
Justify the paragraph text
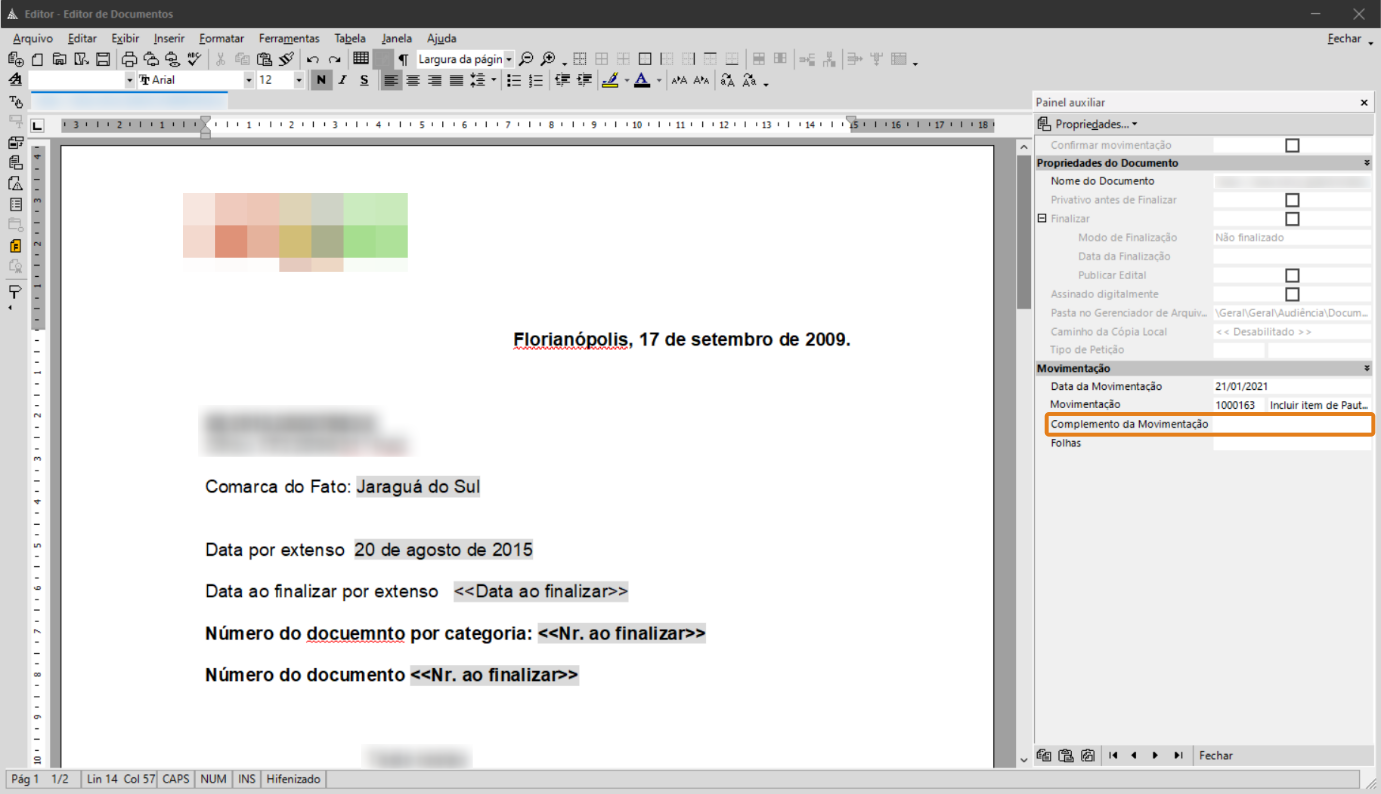(x=456, y=80)
